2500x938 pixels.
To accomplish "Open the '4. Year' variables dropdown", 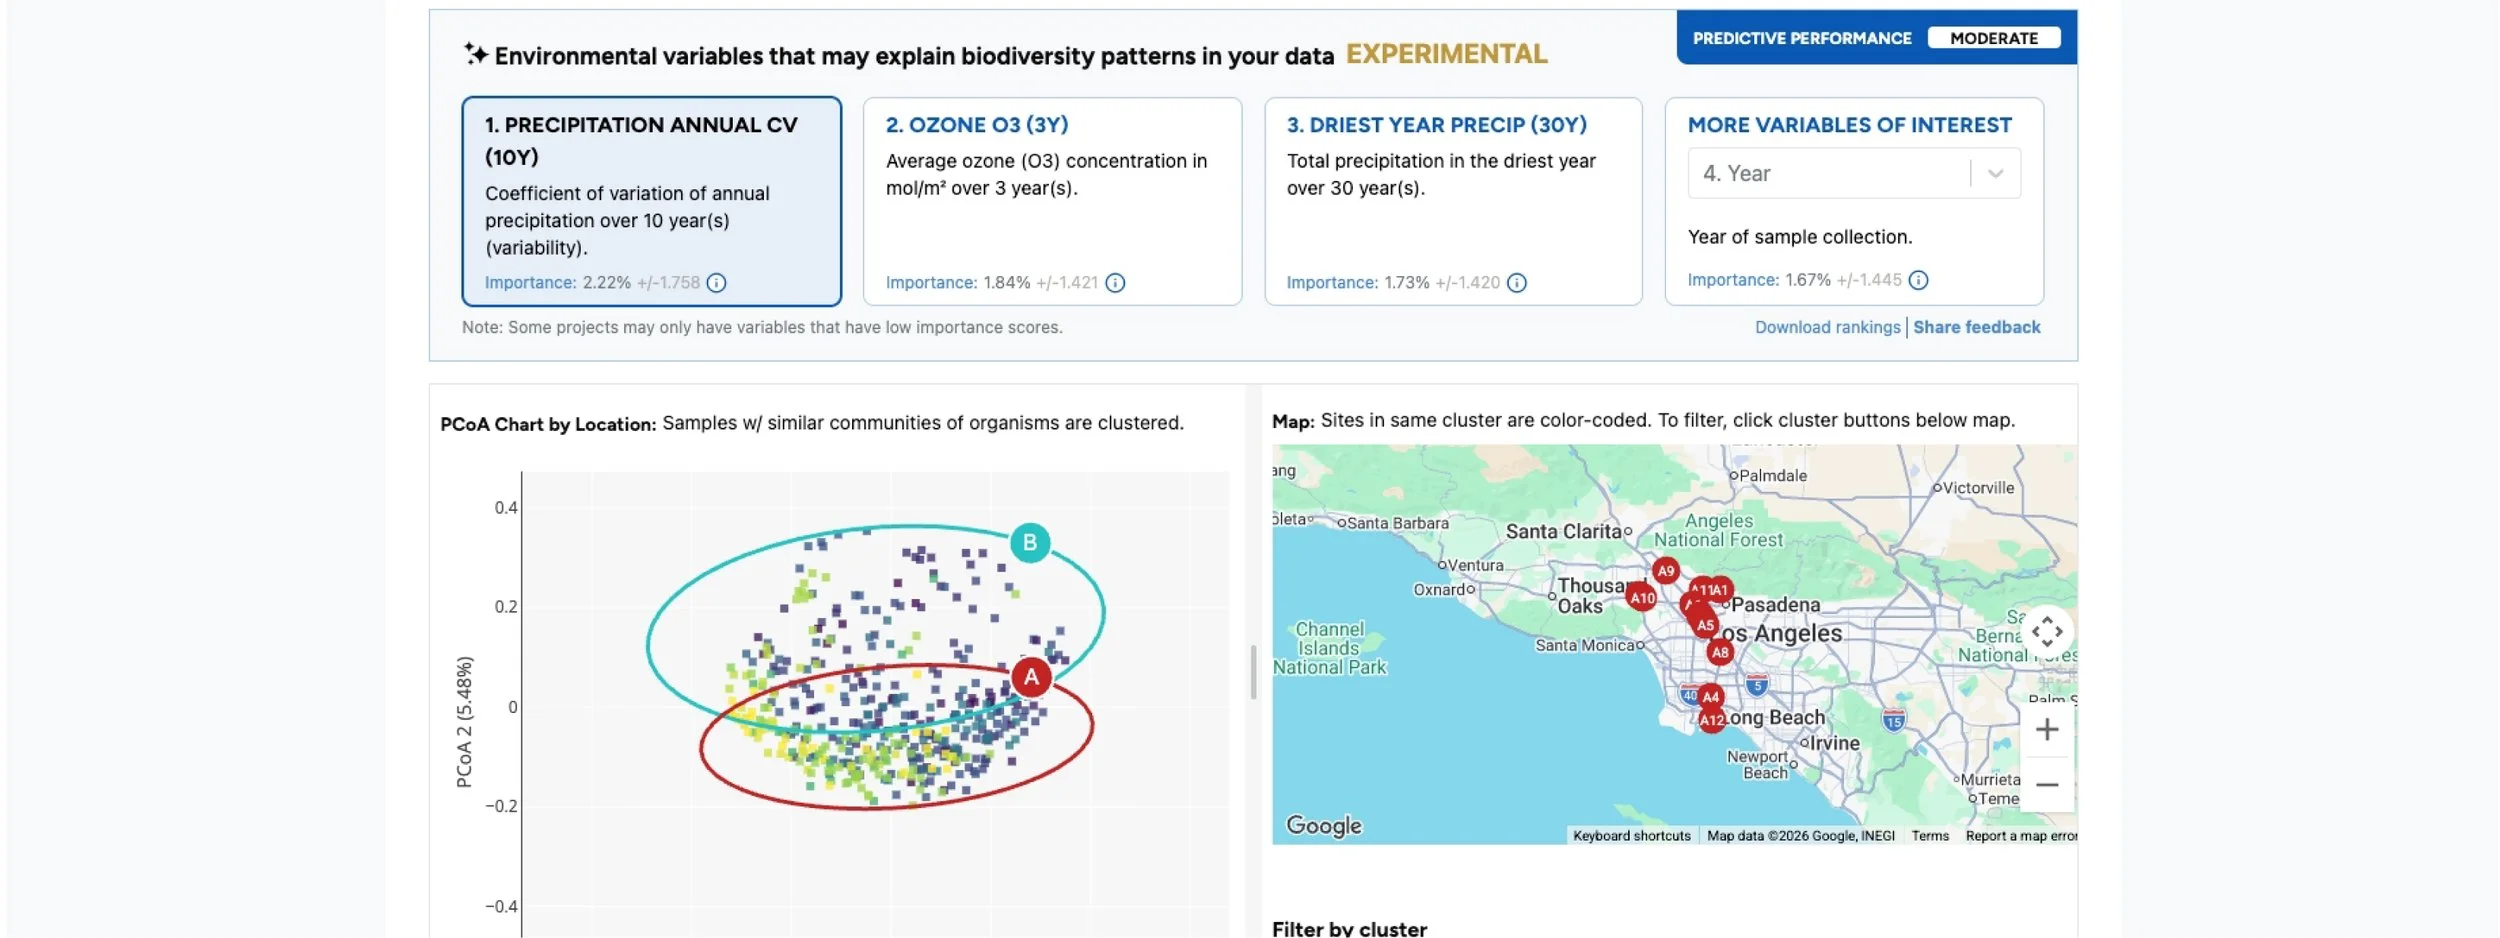I will 1854,173.
